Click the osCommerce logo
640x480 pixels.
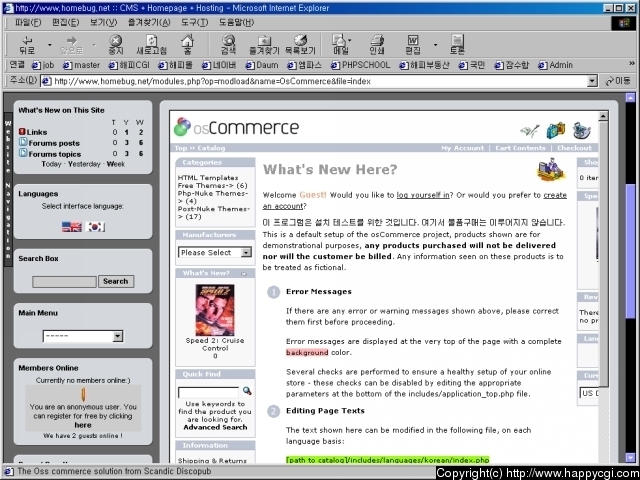pos(236,127)
